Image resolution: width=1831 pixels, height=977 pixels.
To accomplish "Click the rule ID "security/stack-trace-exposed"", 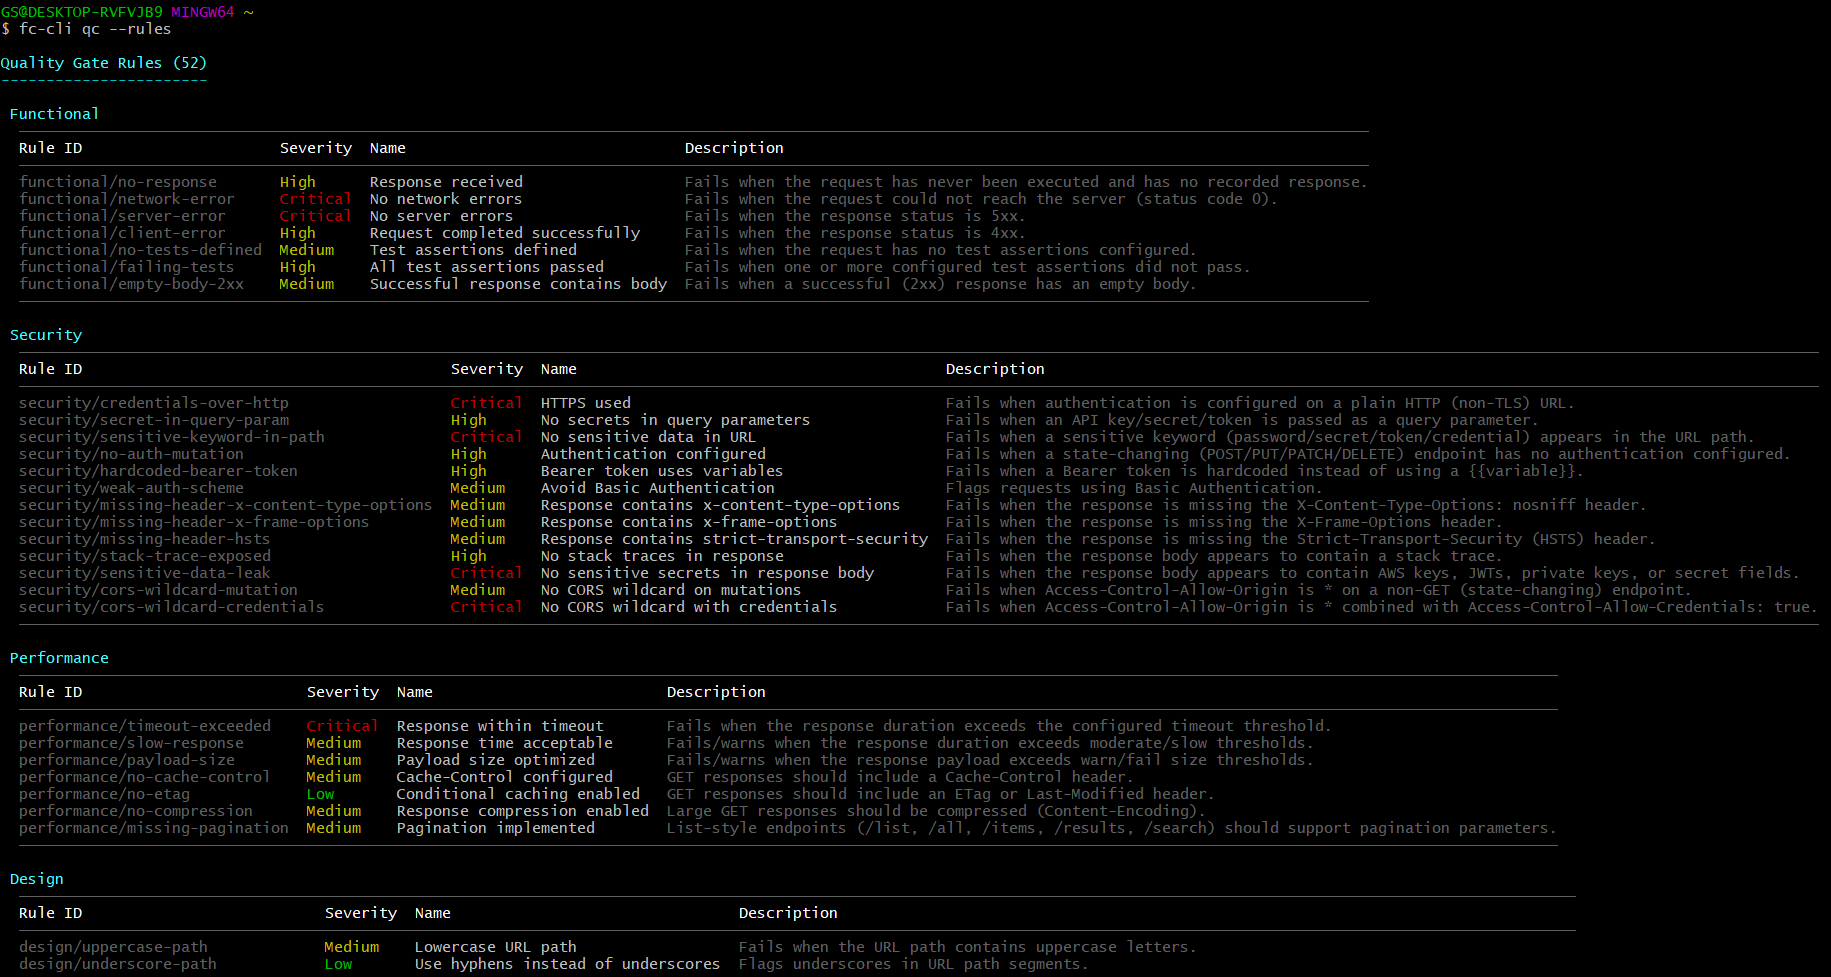I will pos(145,556).
